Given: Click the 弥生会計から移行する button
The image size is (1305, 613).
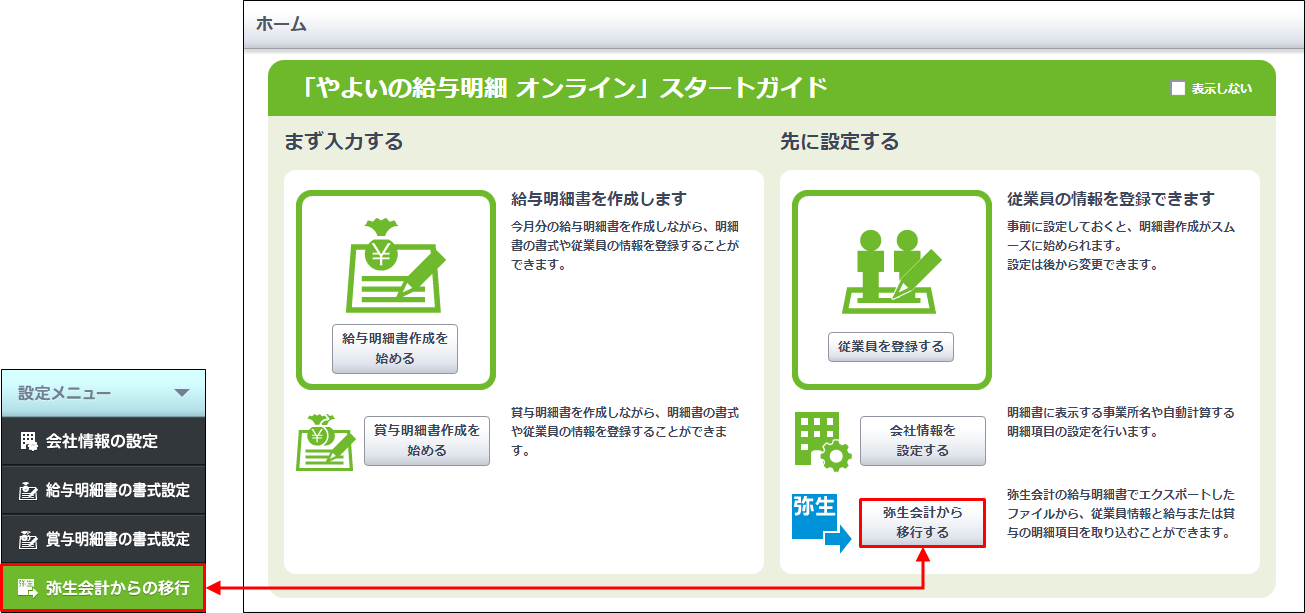Looking at the screenshot, I should [x=923, y=522].
